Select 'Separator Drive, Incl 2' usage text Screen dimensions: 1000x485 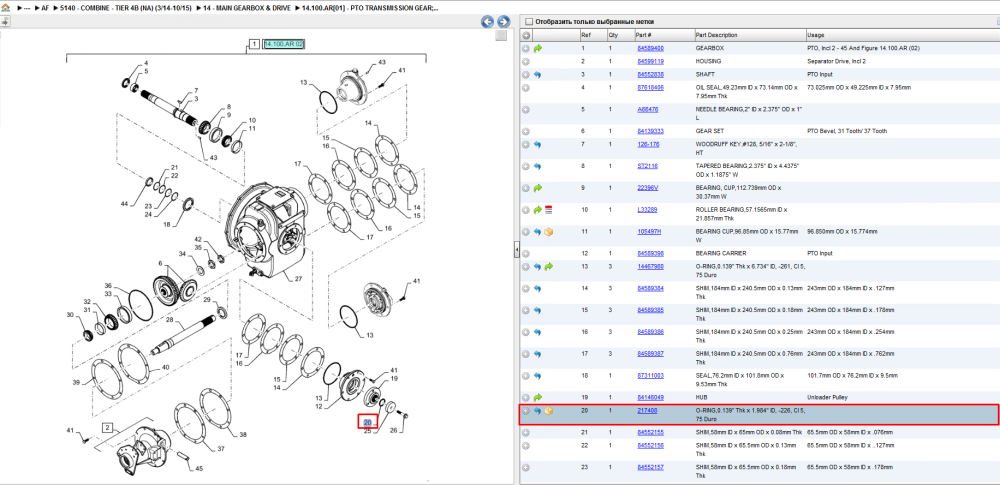coord(834,62)
